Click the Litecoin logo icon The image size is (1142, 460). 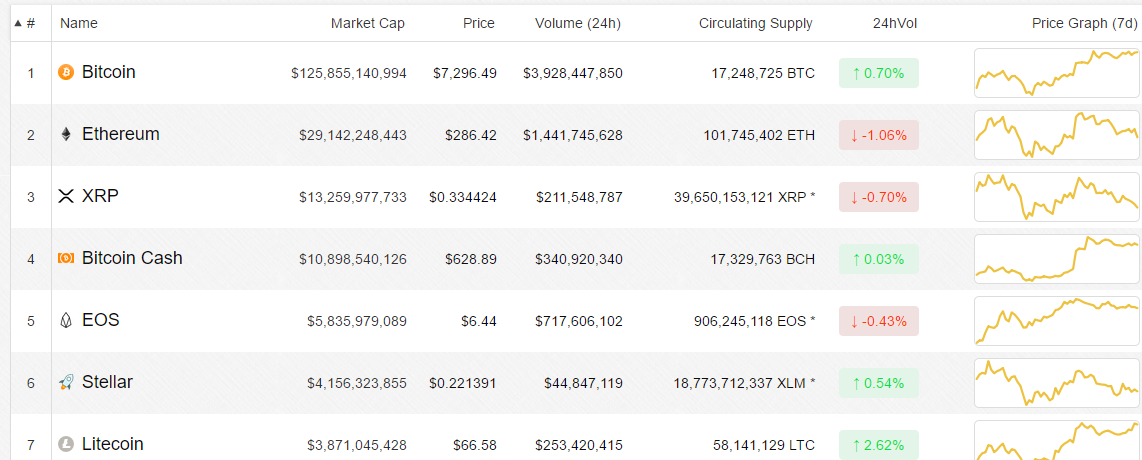click(67, 444)
